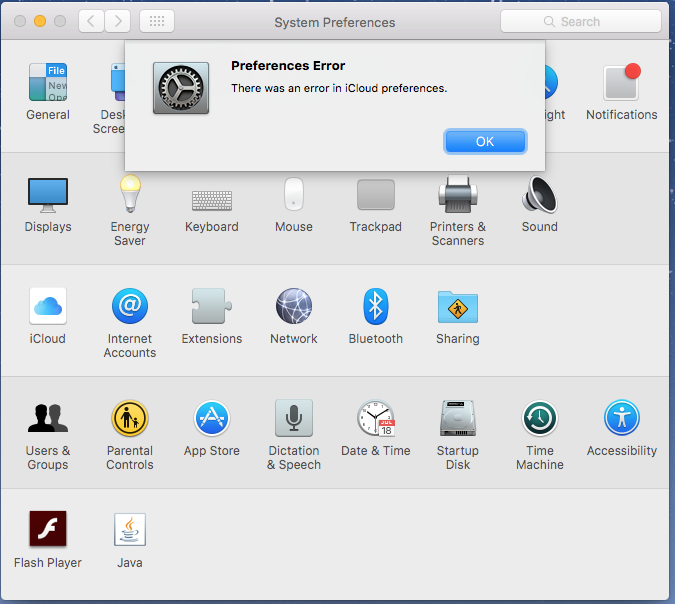Click the Preferences Error heading
675x604 pixels.
tap(288, 65)
